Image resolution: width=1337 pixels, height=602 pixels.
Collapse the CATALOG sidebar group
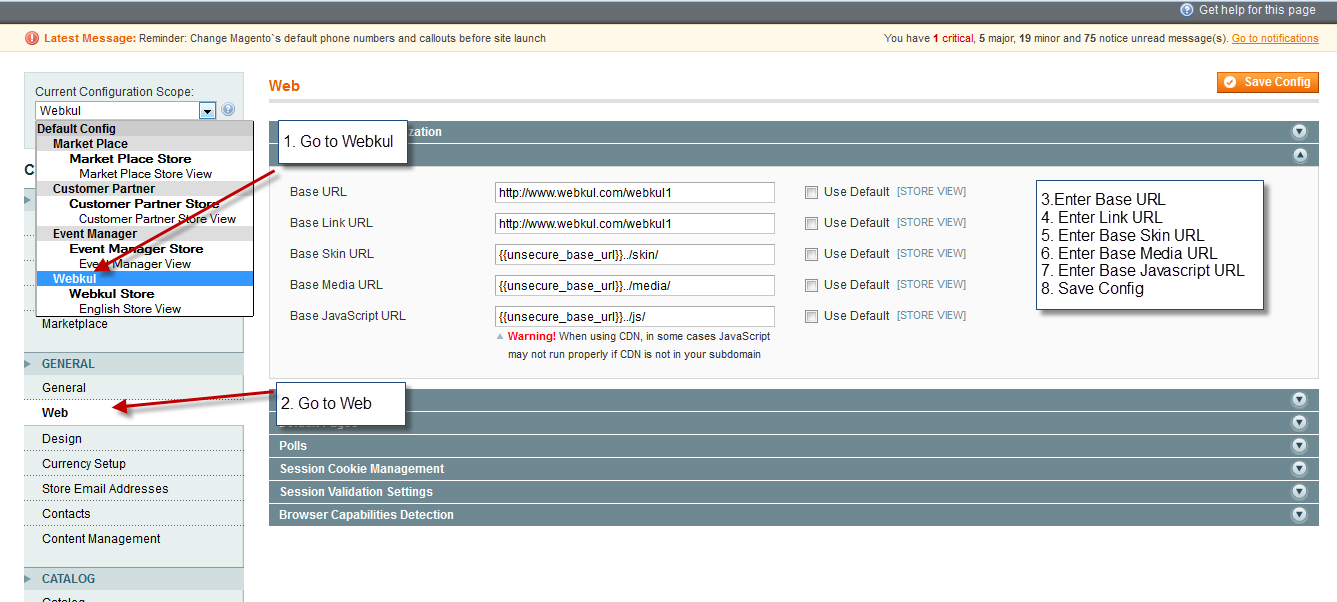(x=134, y=579)
